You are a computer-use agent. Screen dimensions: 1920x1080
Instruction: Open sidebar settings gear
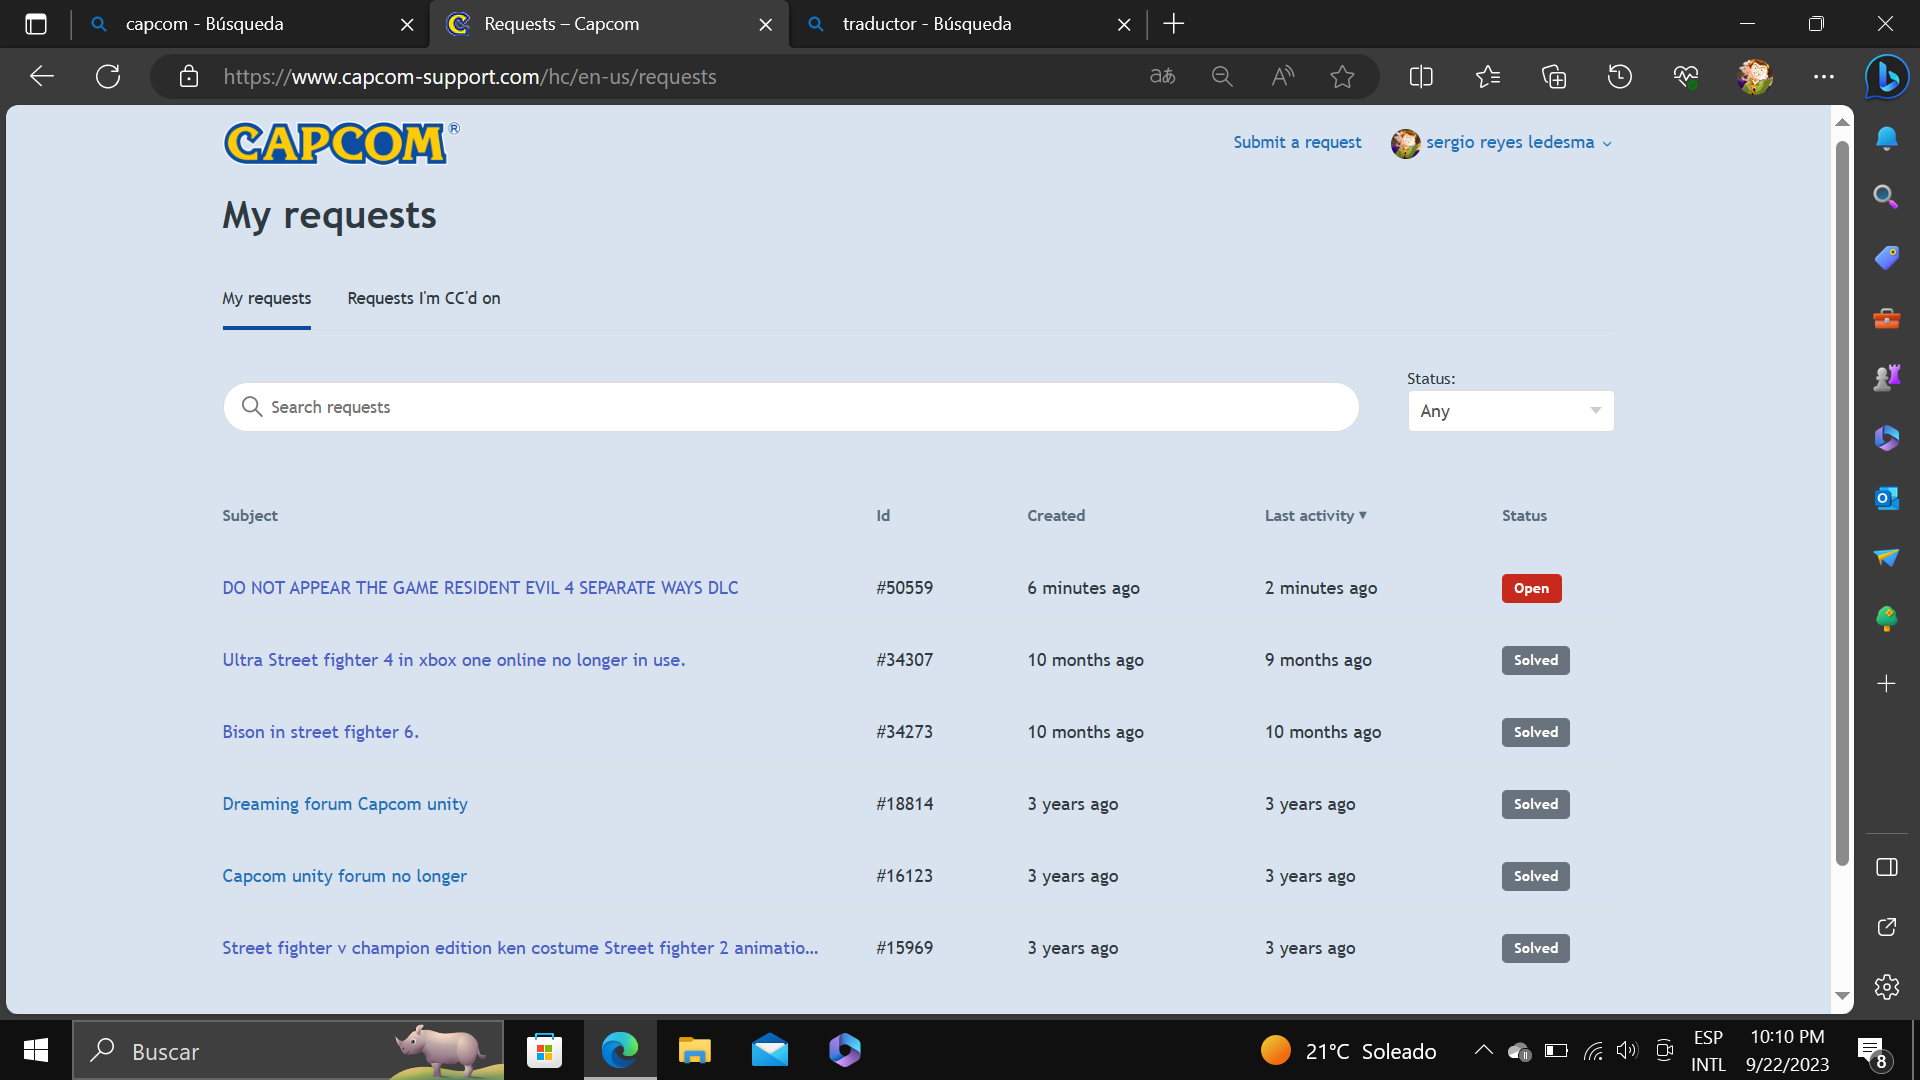click(x=1887, y=987)
